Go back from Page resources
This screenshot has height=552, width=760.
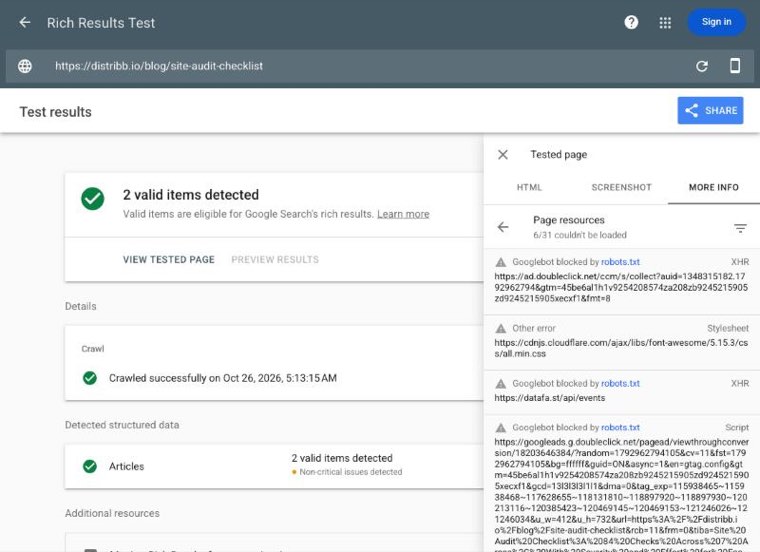pos(503,227)
